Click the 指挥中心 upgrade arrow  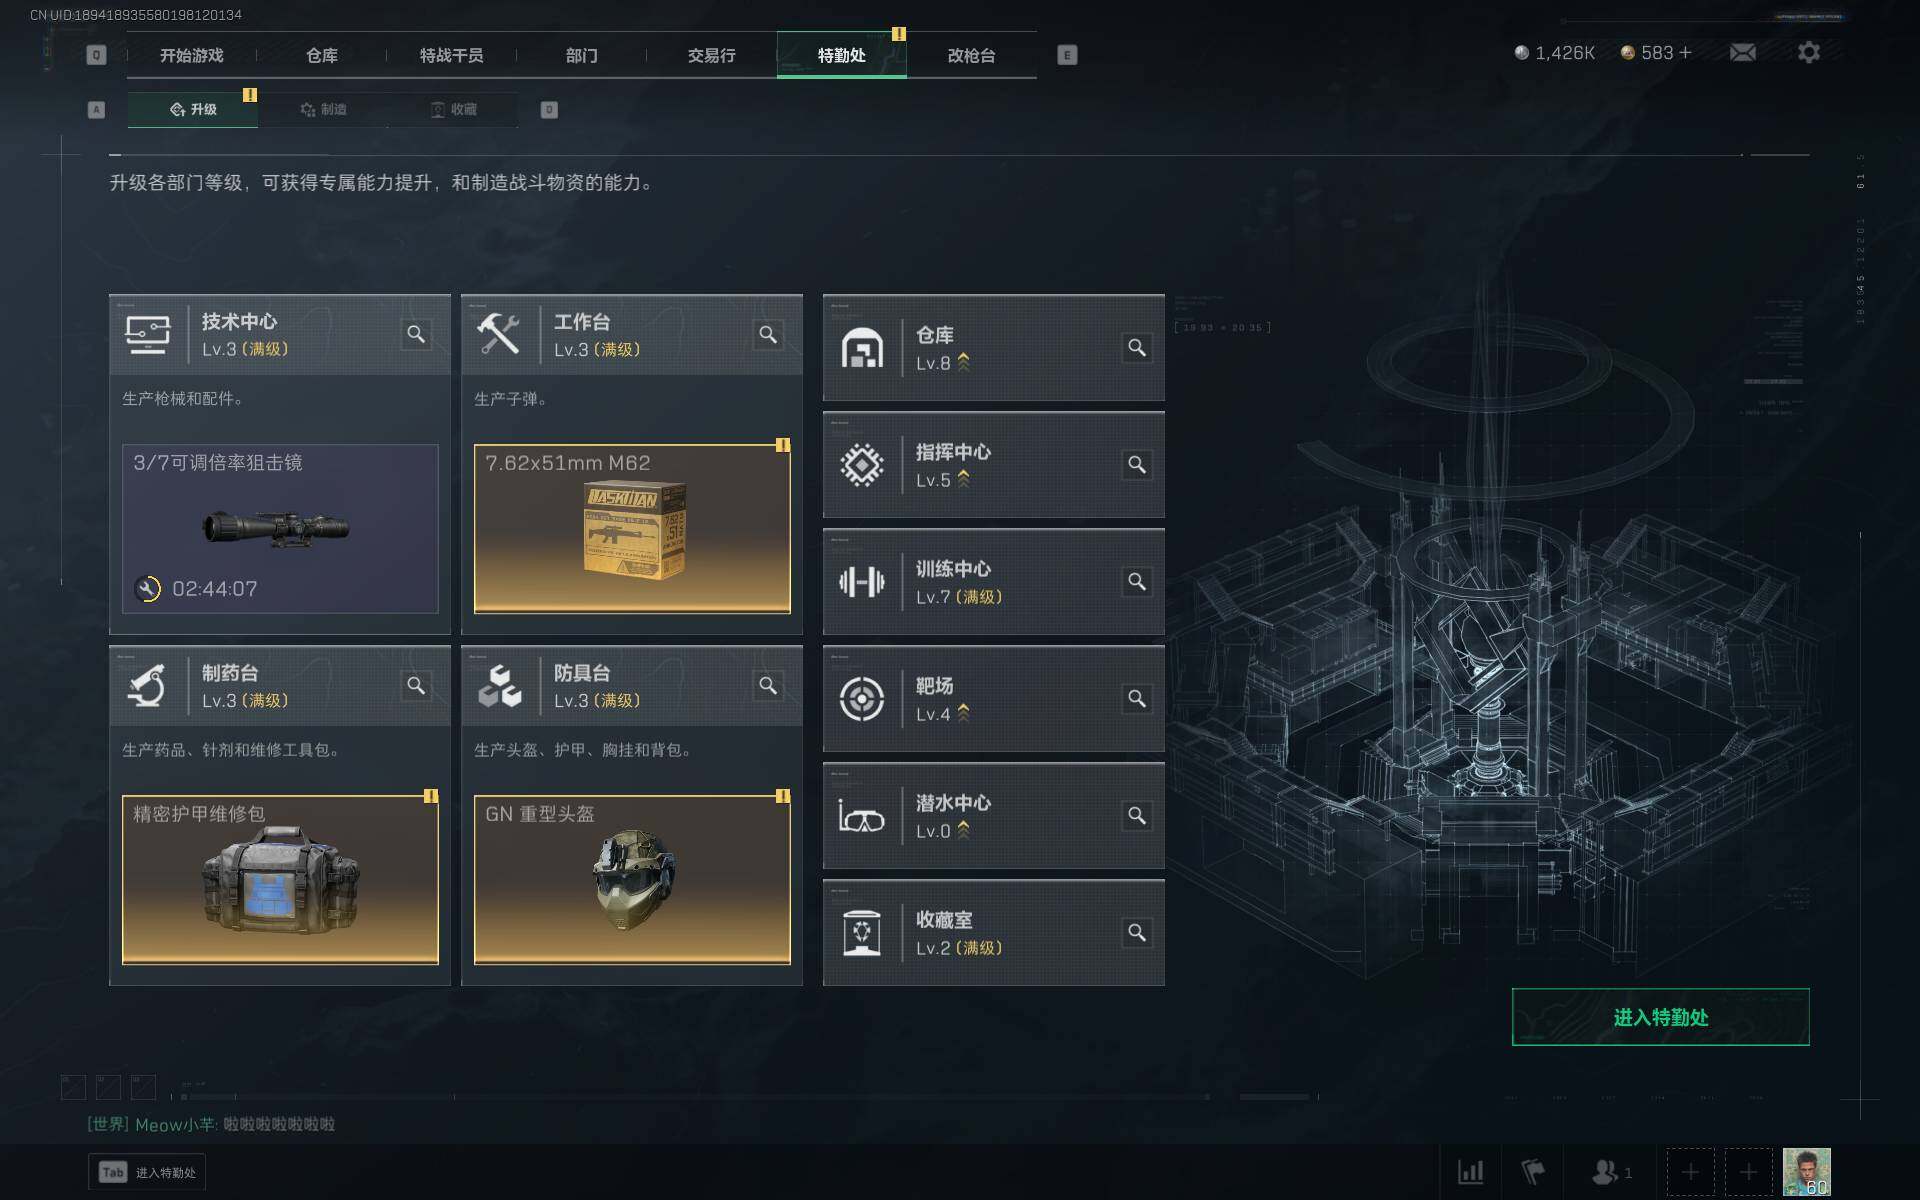963,480
